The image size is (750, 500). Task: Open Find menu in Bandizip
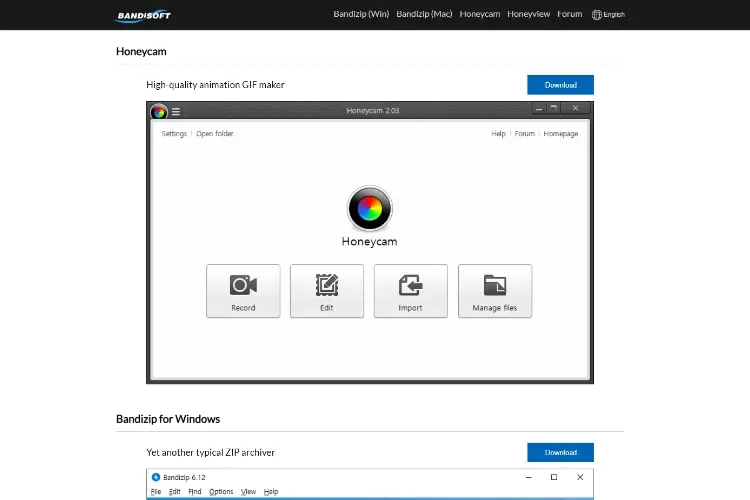click(x=195, y=491)
